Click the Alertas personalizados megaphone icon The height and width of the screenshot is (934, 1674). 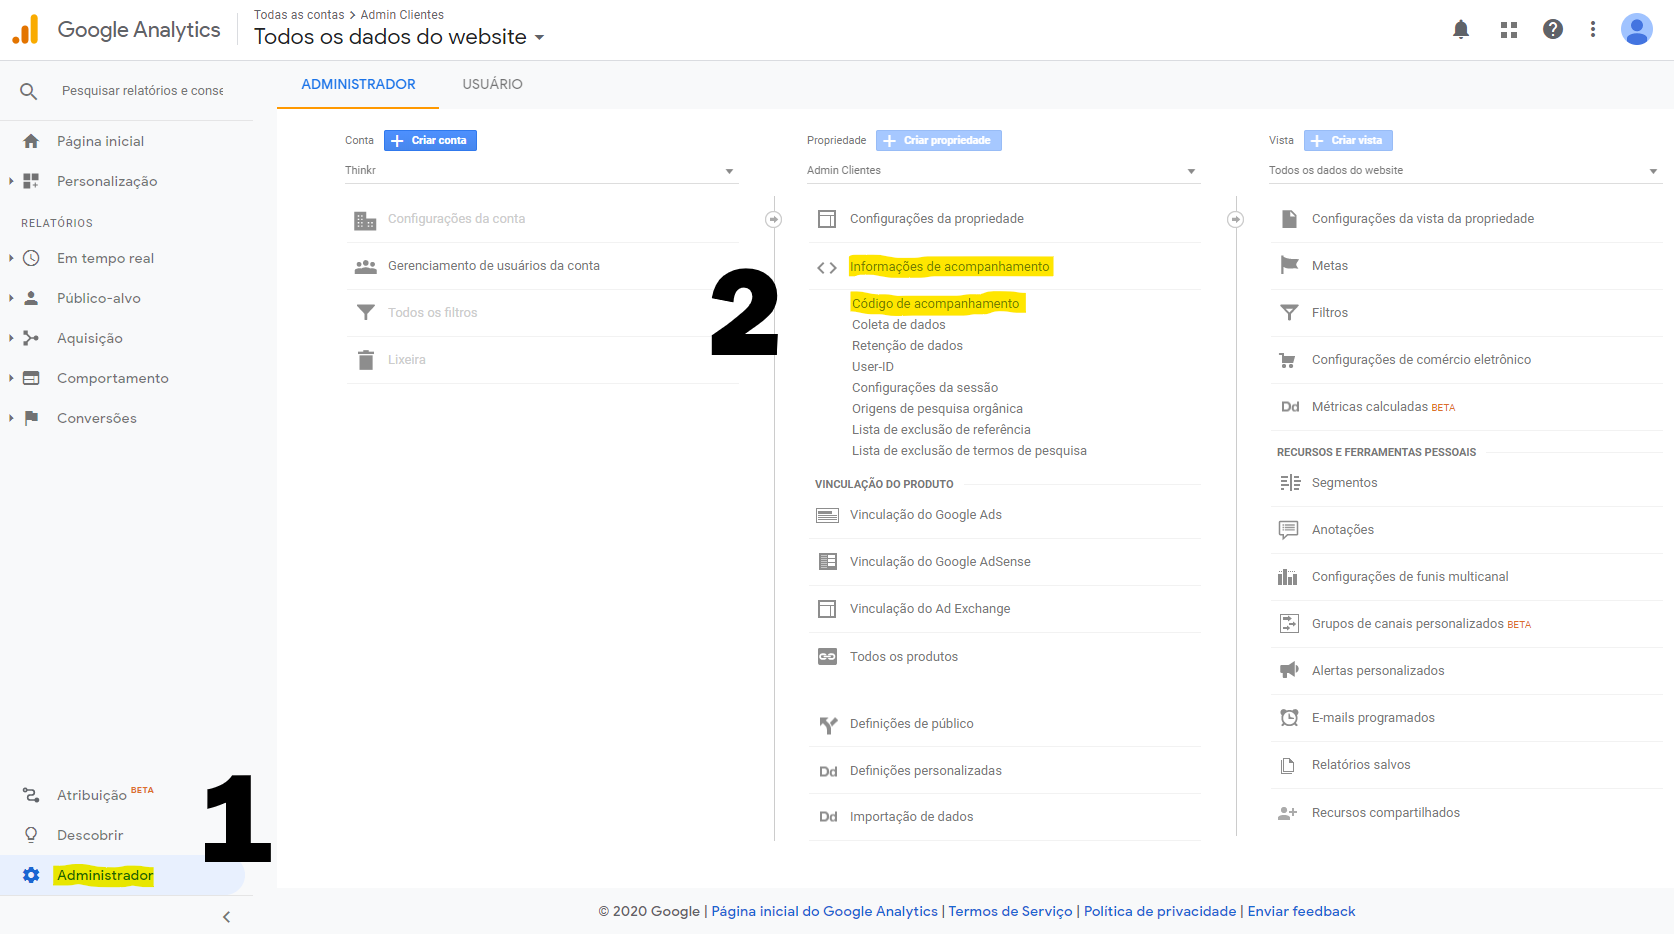click(x=1289, y=670)
